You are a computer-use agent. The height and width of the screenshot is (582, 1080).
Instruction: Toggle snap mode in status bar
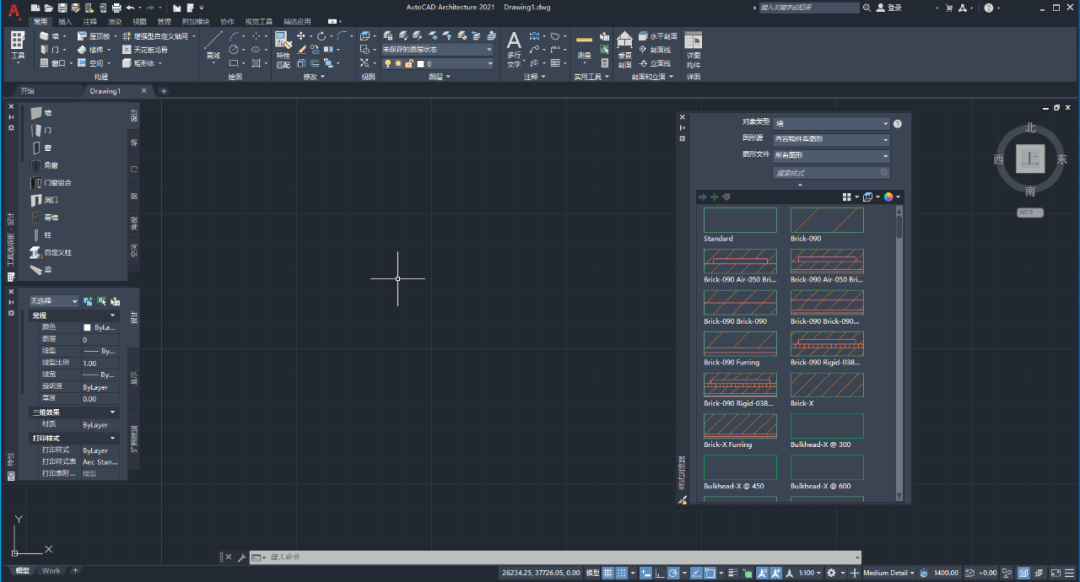pos(622,573)
